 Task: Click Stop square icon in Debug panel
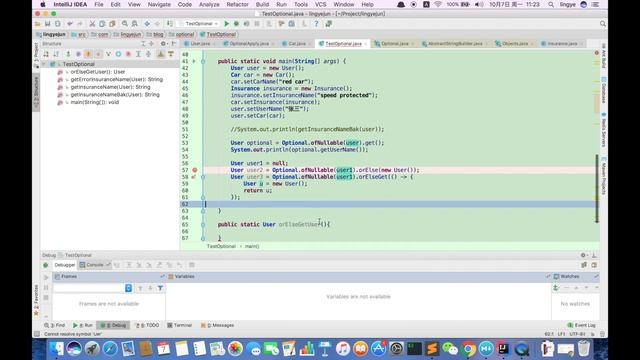(46, 298)
